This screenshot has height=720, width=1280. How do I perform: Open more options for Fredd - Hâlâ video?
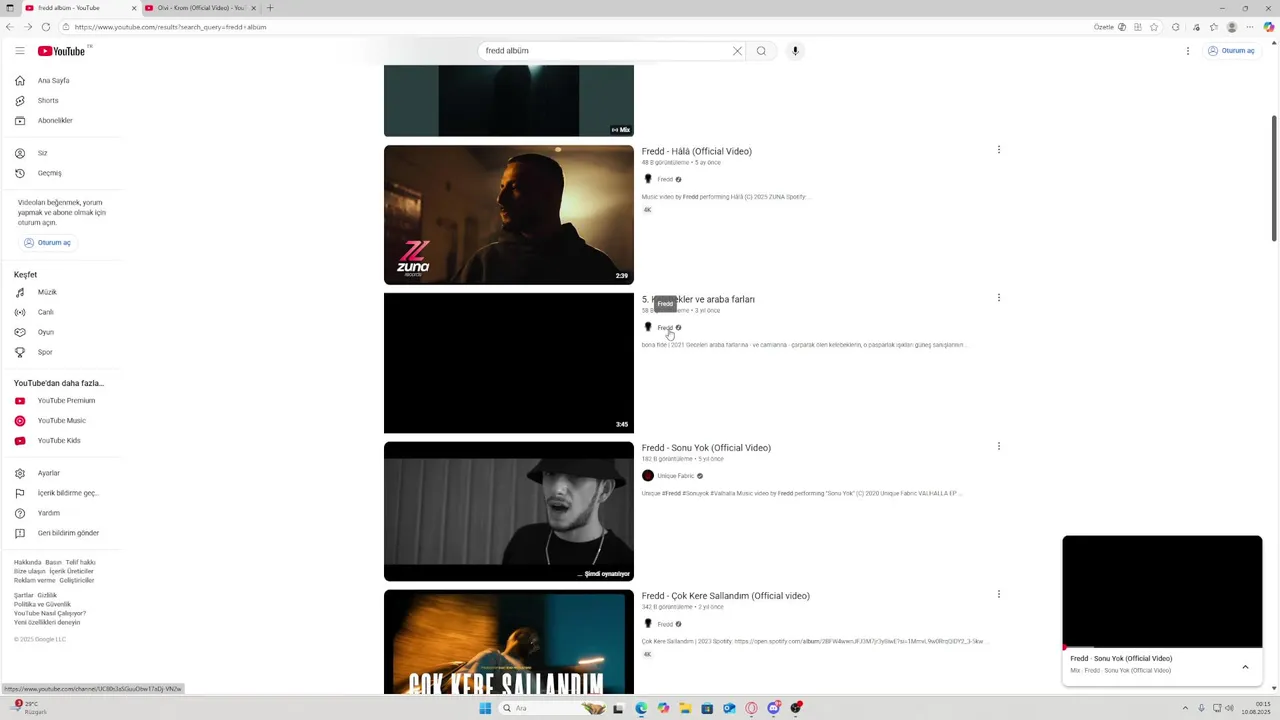[x=998, y=150]
